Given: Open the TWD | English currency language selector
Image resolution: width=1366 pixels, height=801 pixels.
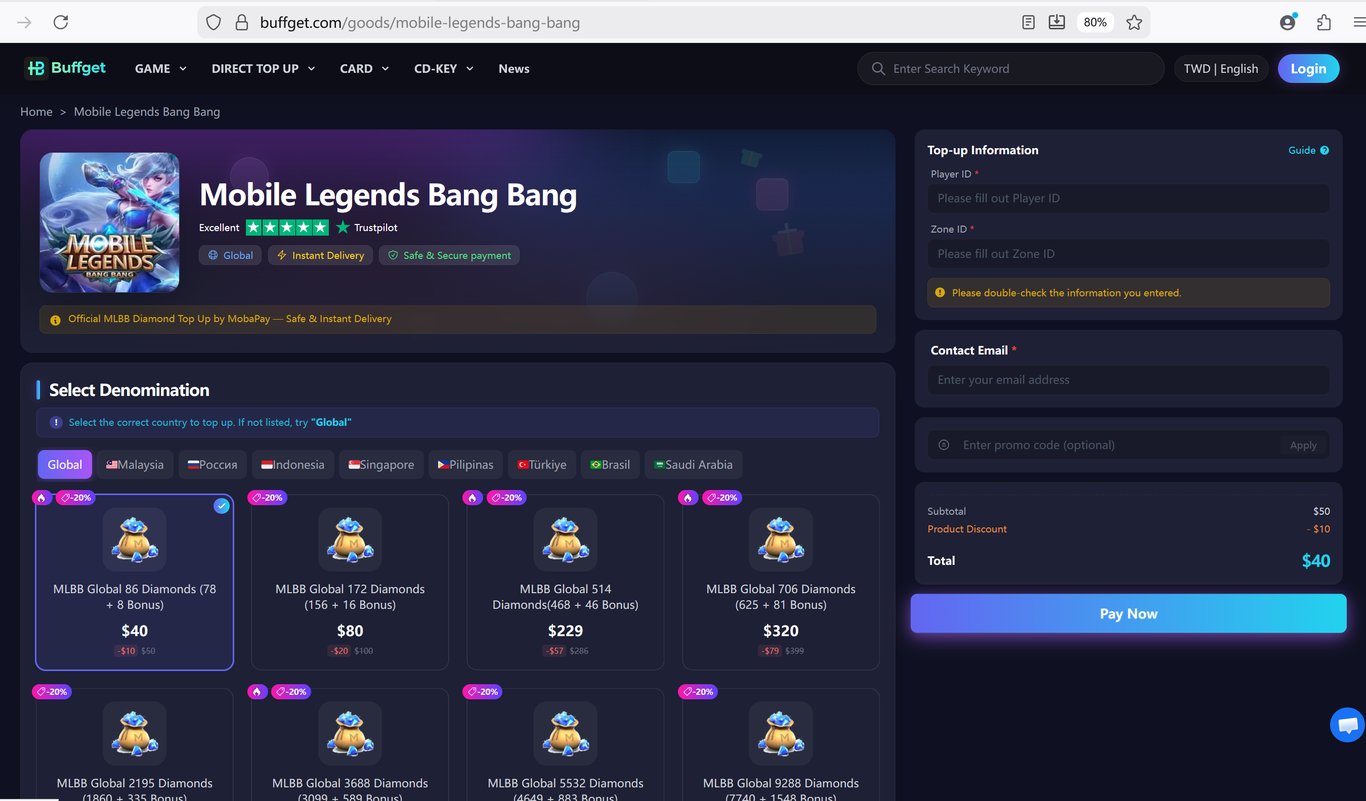Looking at the screenshot, I should (x=1221, y=69).
